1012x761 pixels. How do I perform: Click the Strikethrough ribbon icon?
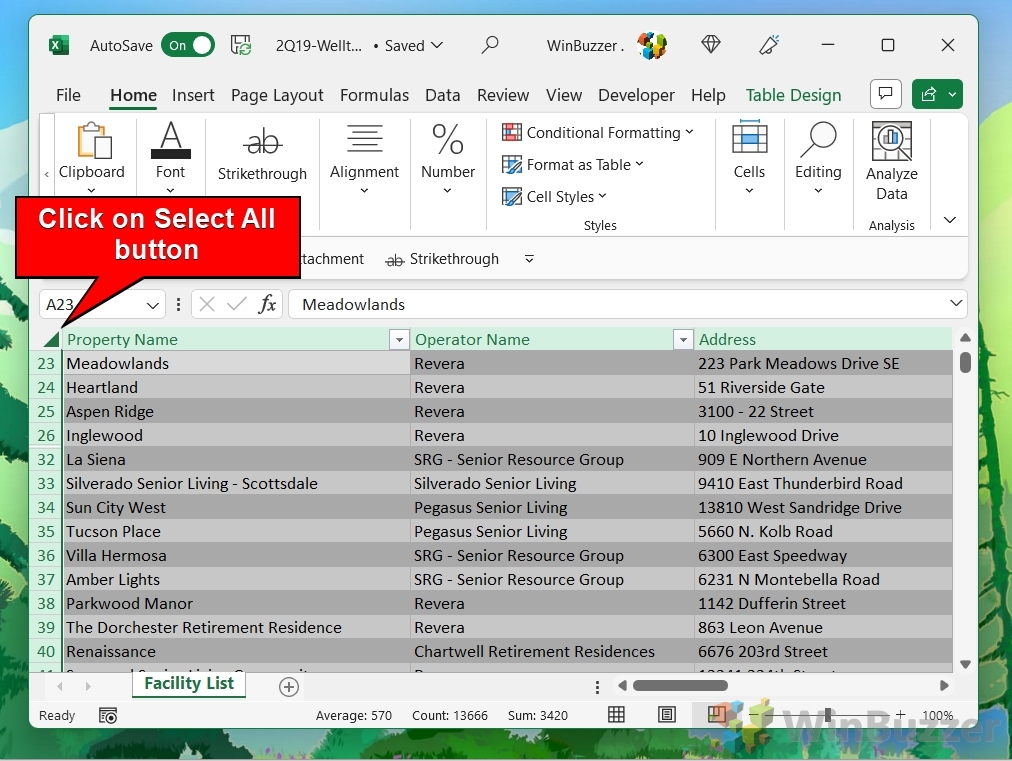[x=262, y=142]
